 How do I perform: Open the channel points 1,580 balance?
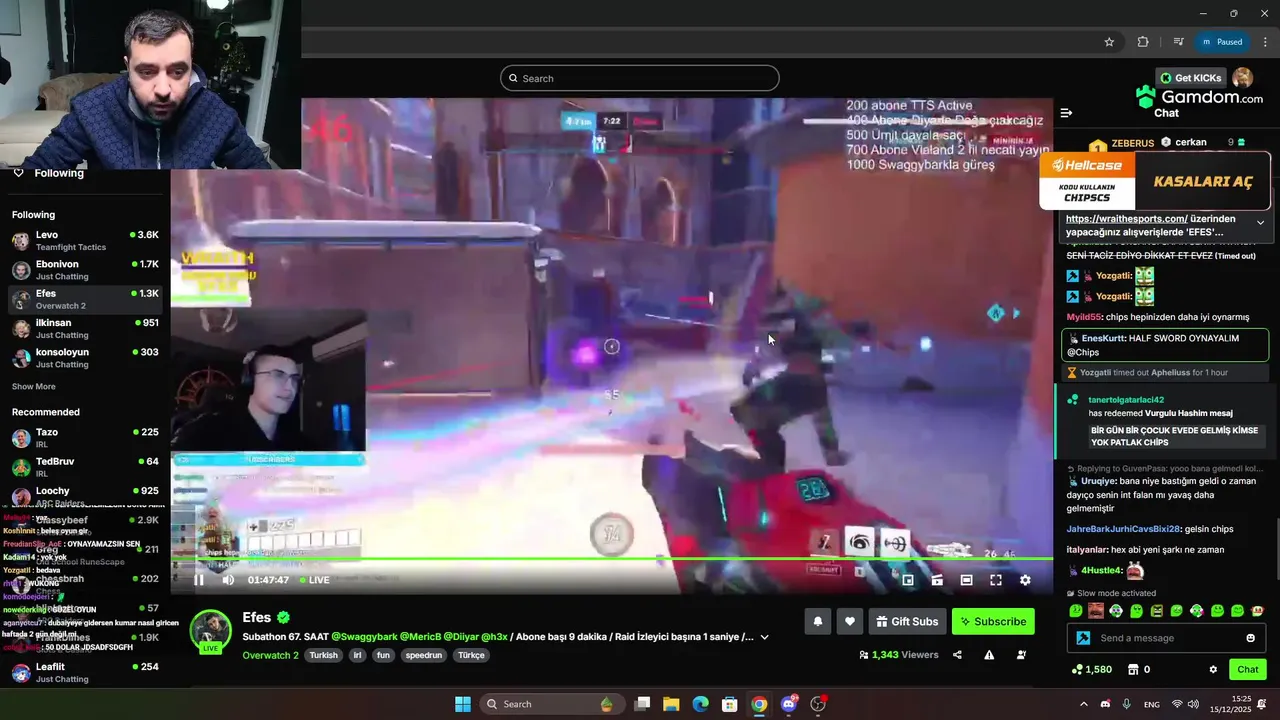pyautogui.click(x=1092, y=670)
